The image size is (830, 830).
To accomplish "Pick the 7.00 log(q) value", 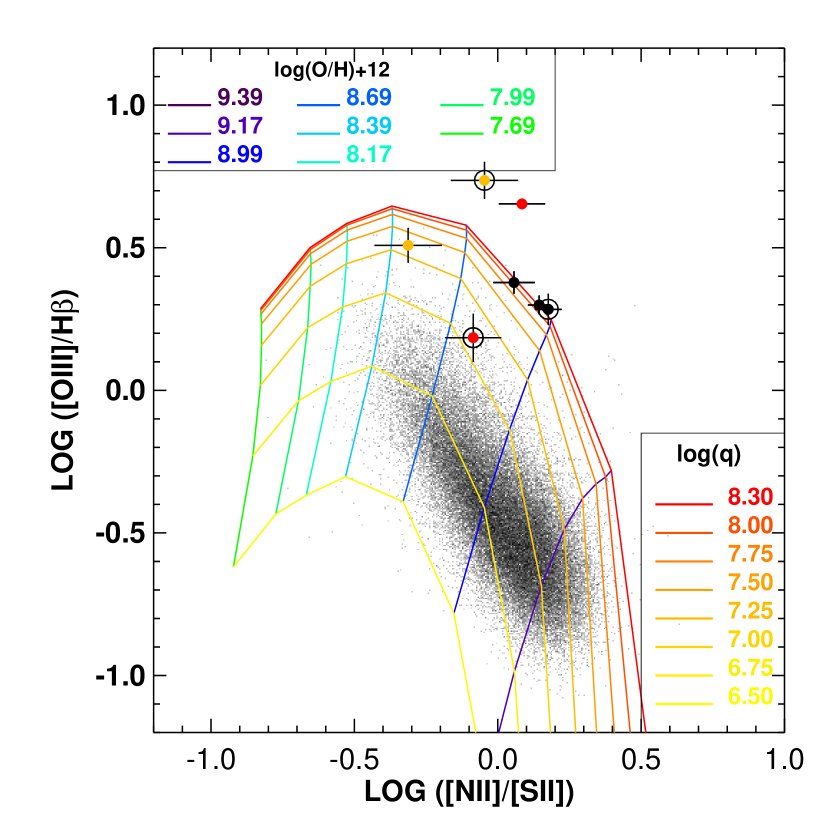I will coord(750,639).
